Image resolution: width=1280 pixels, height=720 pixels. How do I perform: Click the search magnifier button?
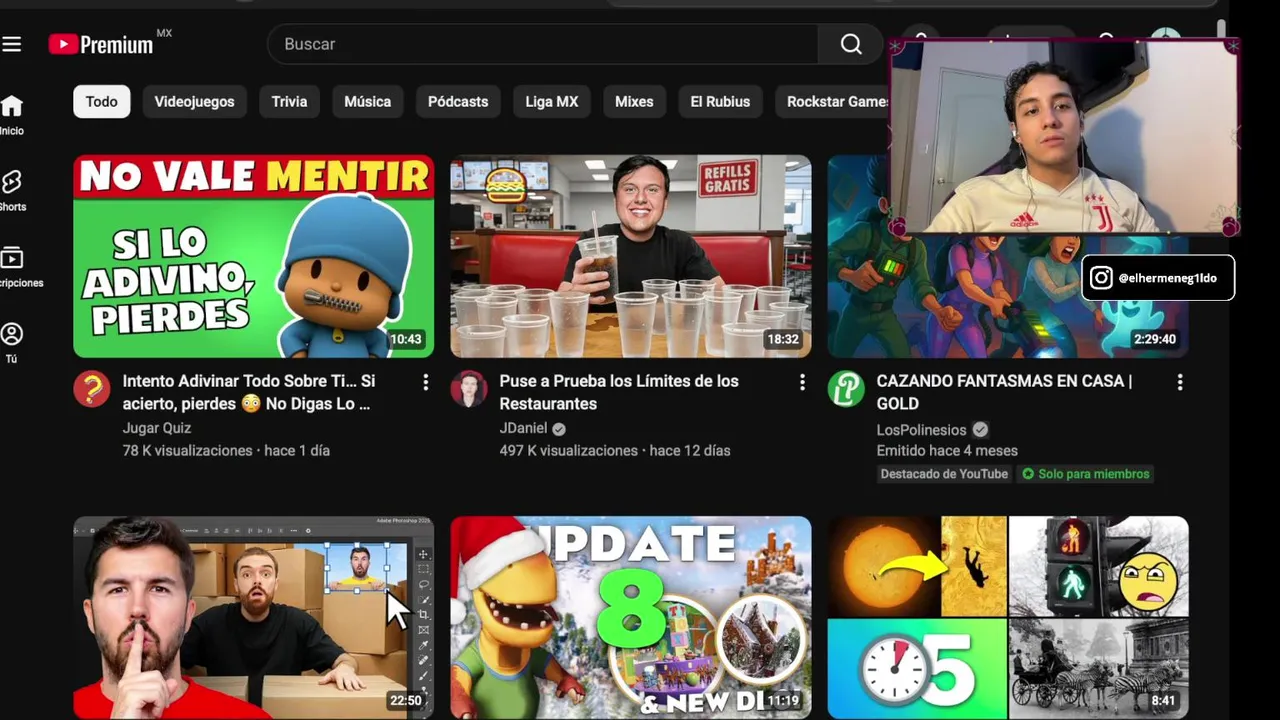(851, 44)
